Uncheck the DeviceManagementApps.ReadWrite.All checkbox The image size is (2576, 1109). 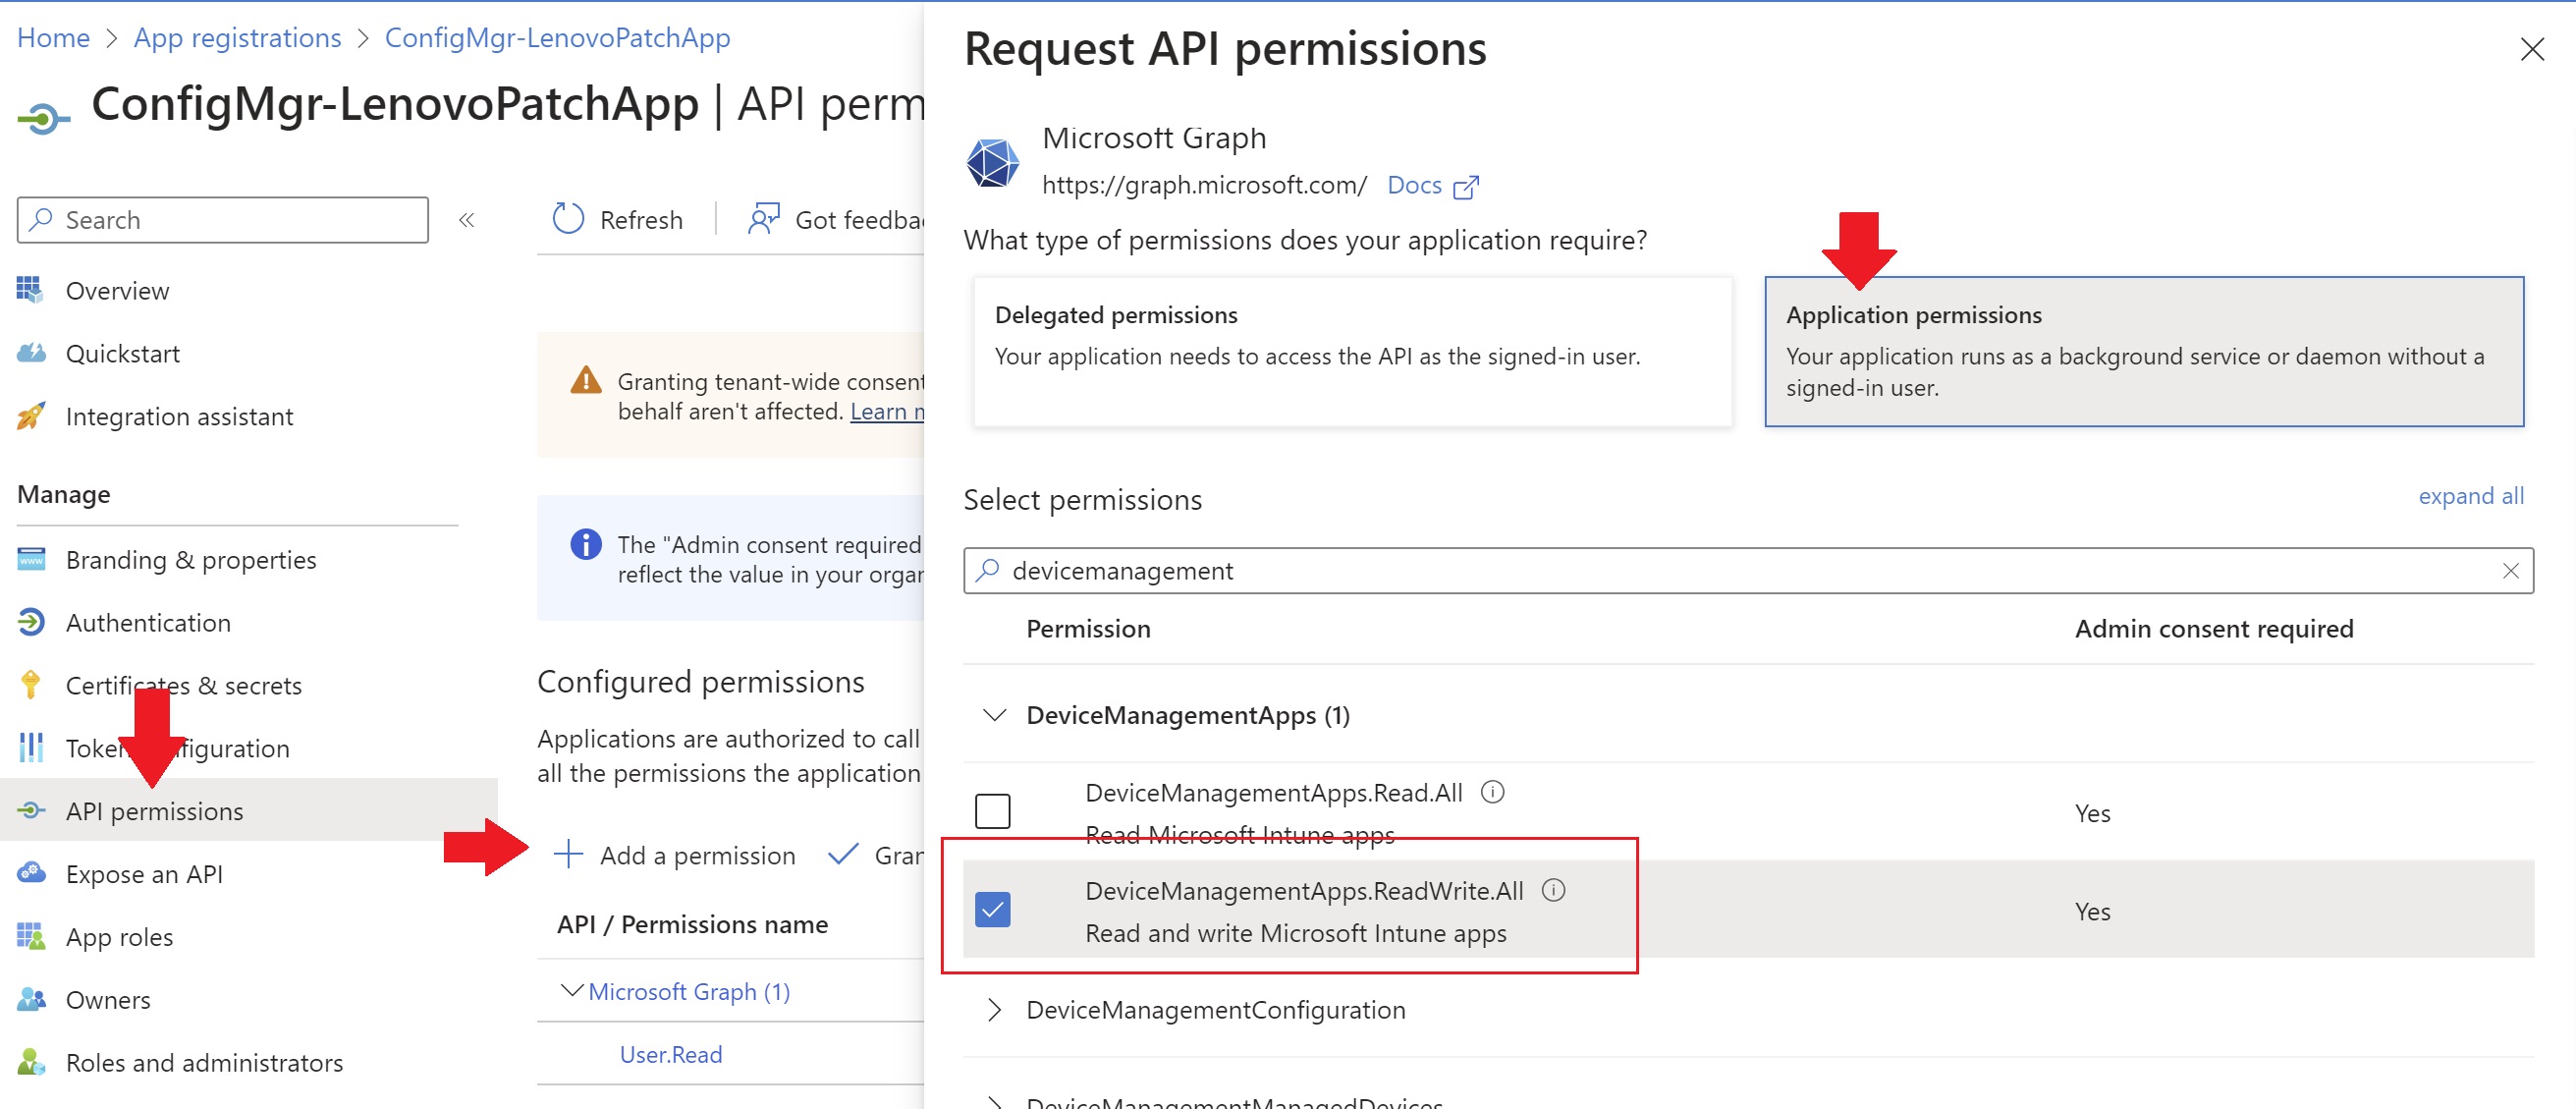(992, 909)
